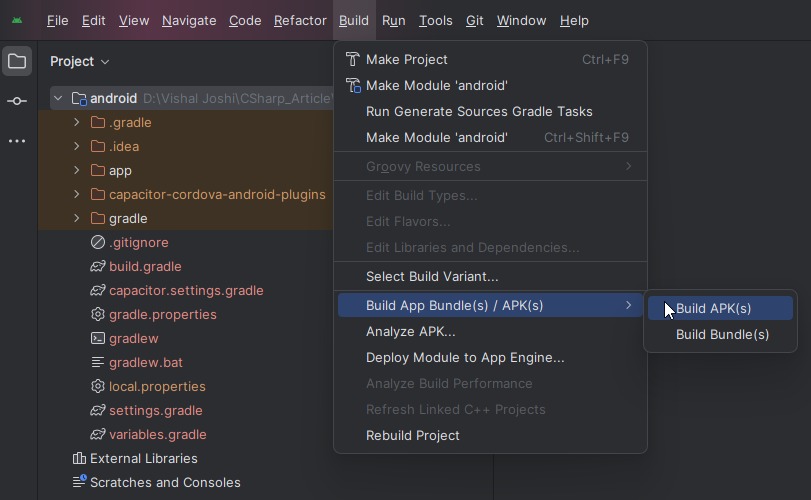
Task: Click the android module folder icon
Action: point(79,98)
